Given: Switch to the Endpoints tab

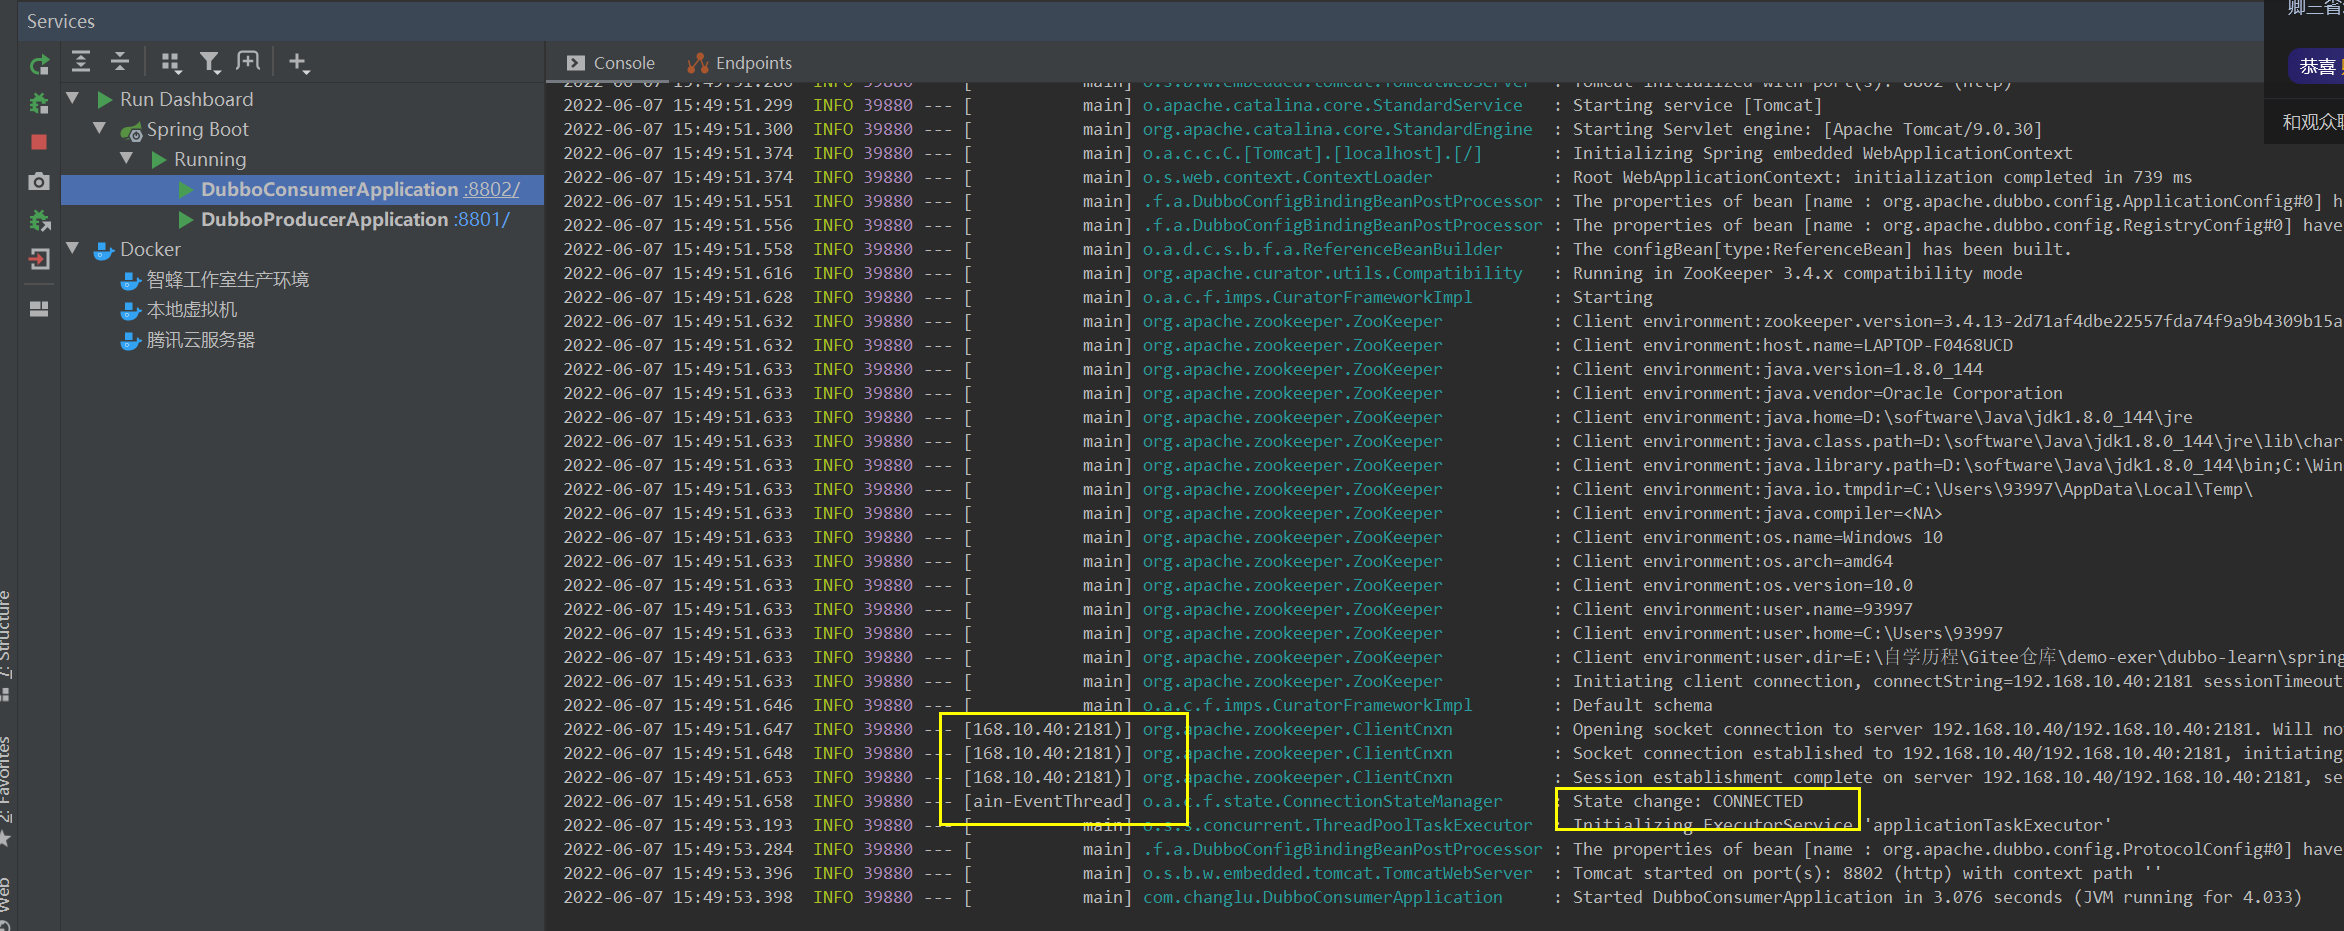Looking at the screenshot, I should tap(740, 63).
